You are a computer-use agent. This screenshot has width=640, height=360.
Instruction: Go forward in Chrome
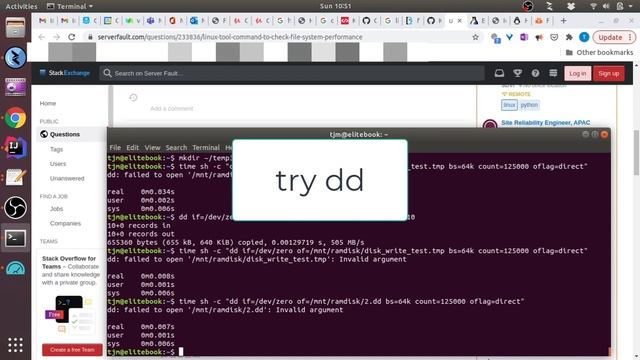tap(56, 37)
